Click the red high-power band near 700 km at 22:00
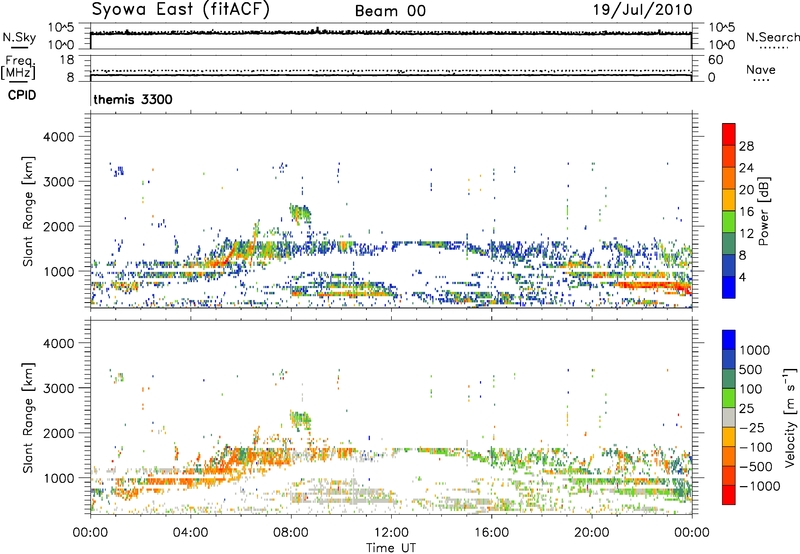Screen dimensions: 800x554 [x=653, y=285]
